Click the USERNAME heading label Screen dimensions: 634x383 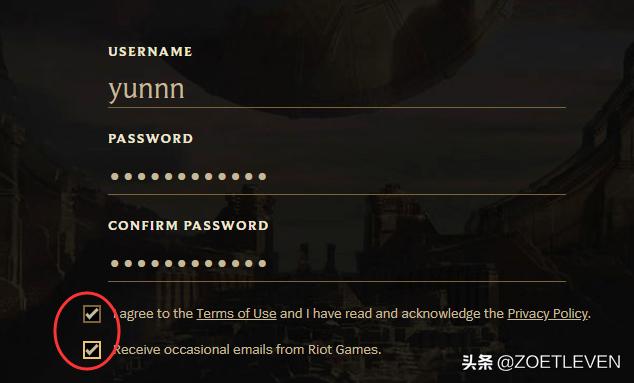pyautogui.click(x=150, y=52)
